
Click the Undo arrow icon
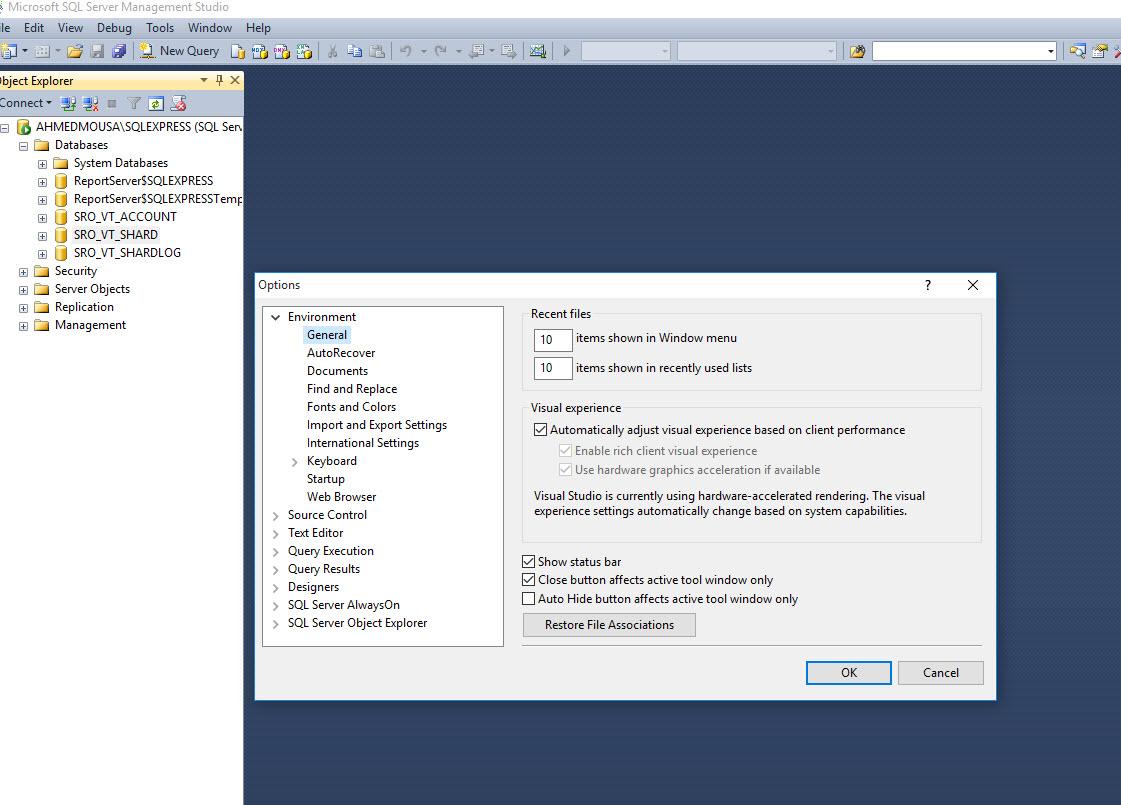tap(405, 51)
